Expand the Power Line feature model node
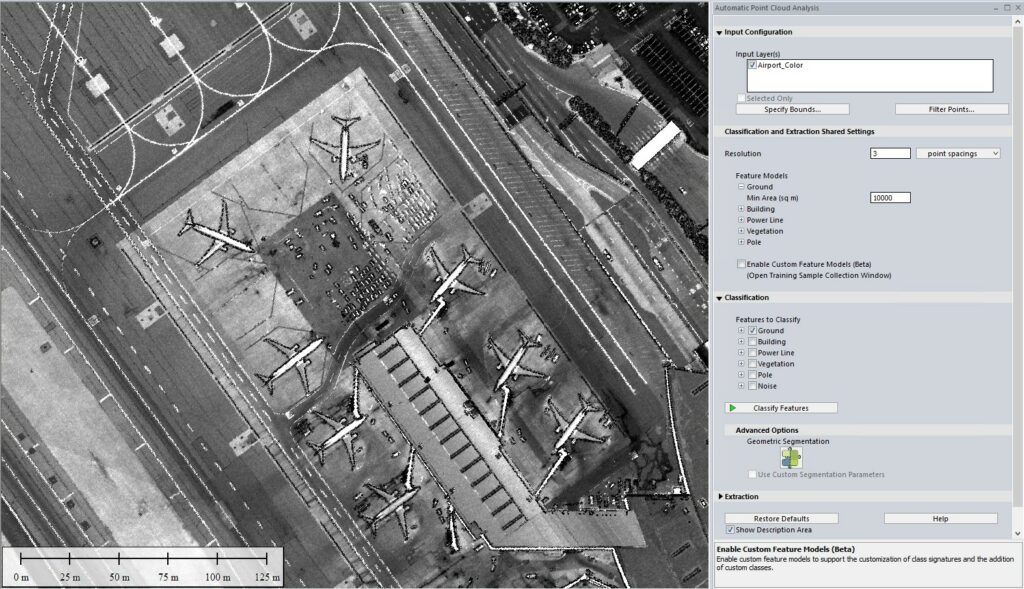 click(x=741, y=220)
